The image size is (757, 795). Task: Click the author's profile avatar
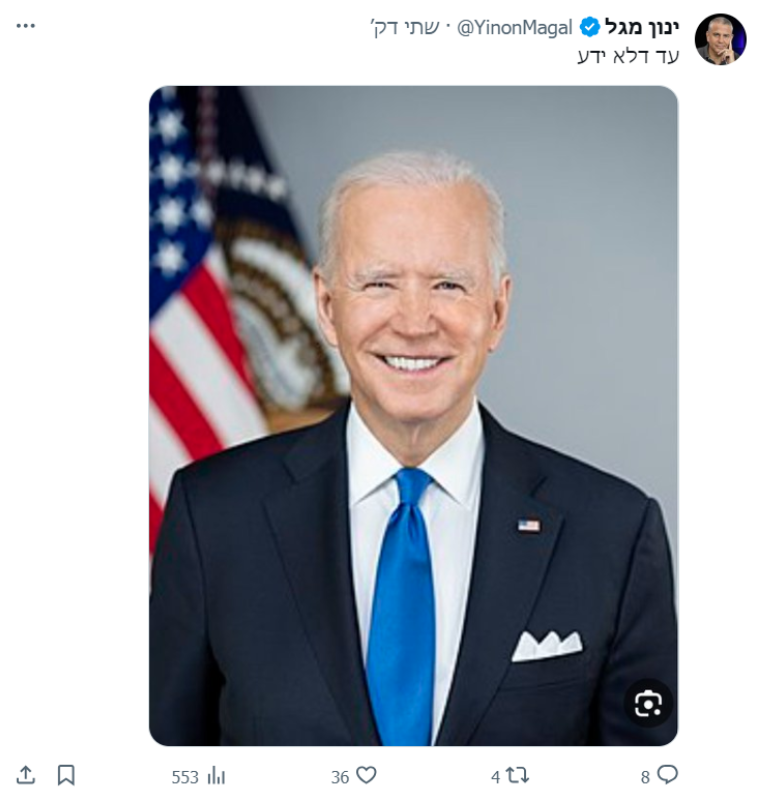720,39
